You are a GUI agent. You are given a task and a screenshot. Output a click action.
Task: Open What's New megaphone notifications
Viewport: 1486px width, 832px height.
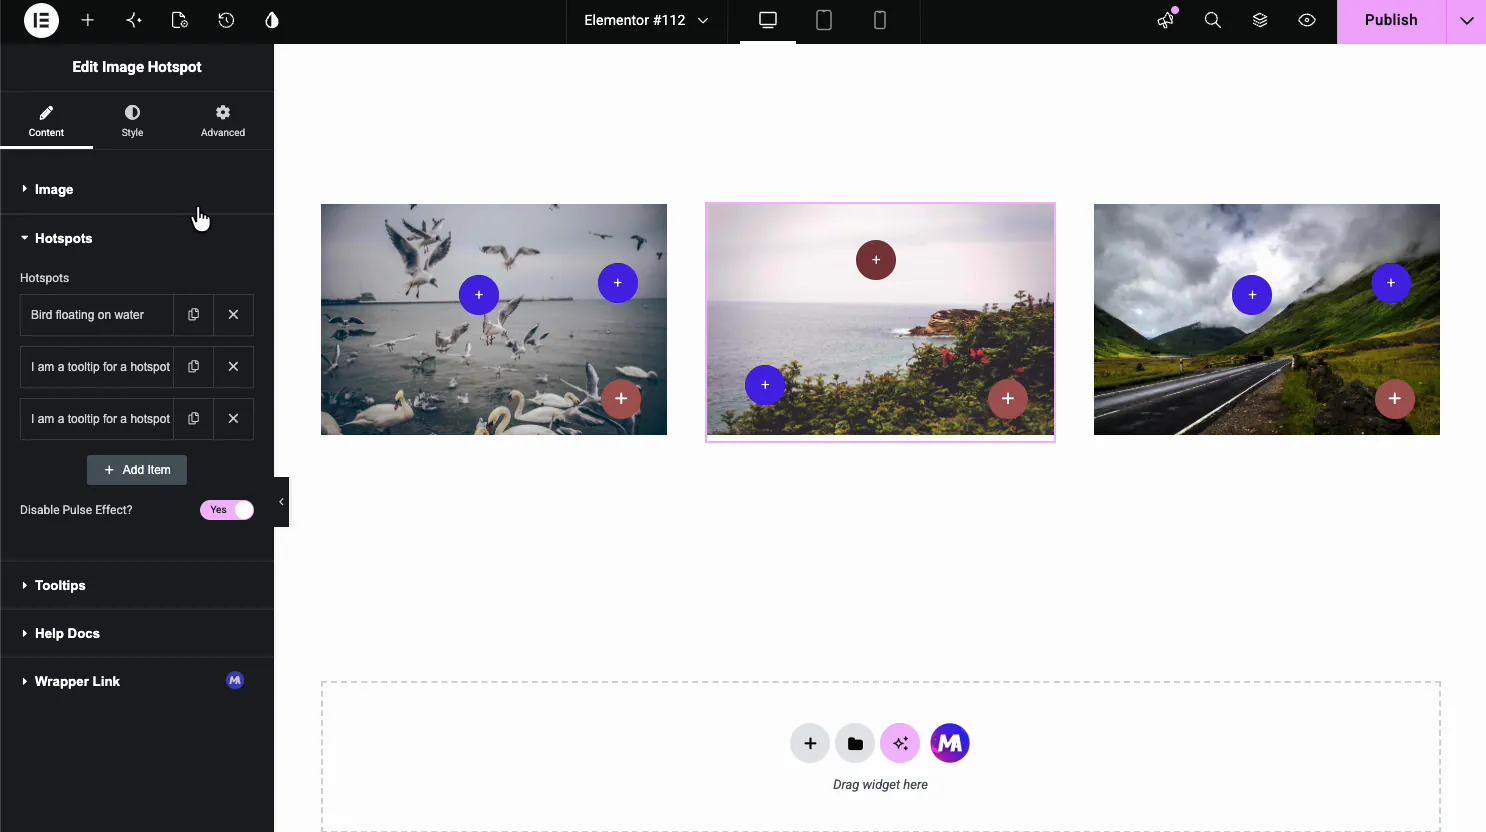[x=1166, y=20]
